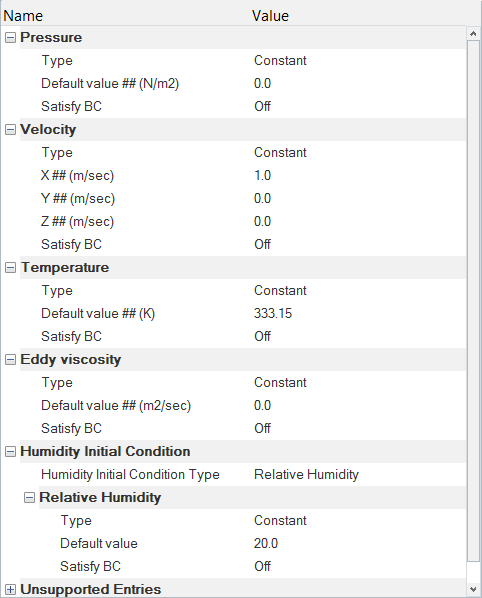Click Satisfy BC label under Relative Humidity
482x598 pixels.
click(90, 566)
